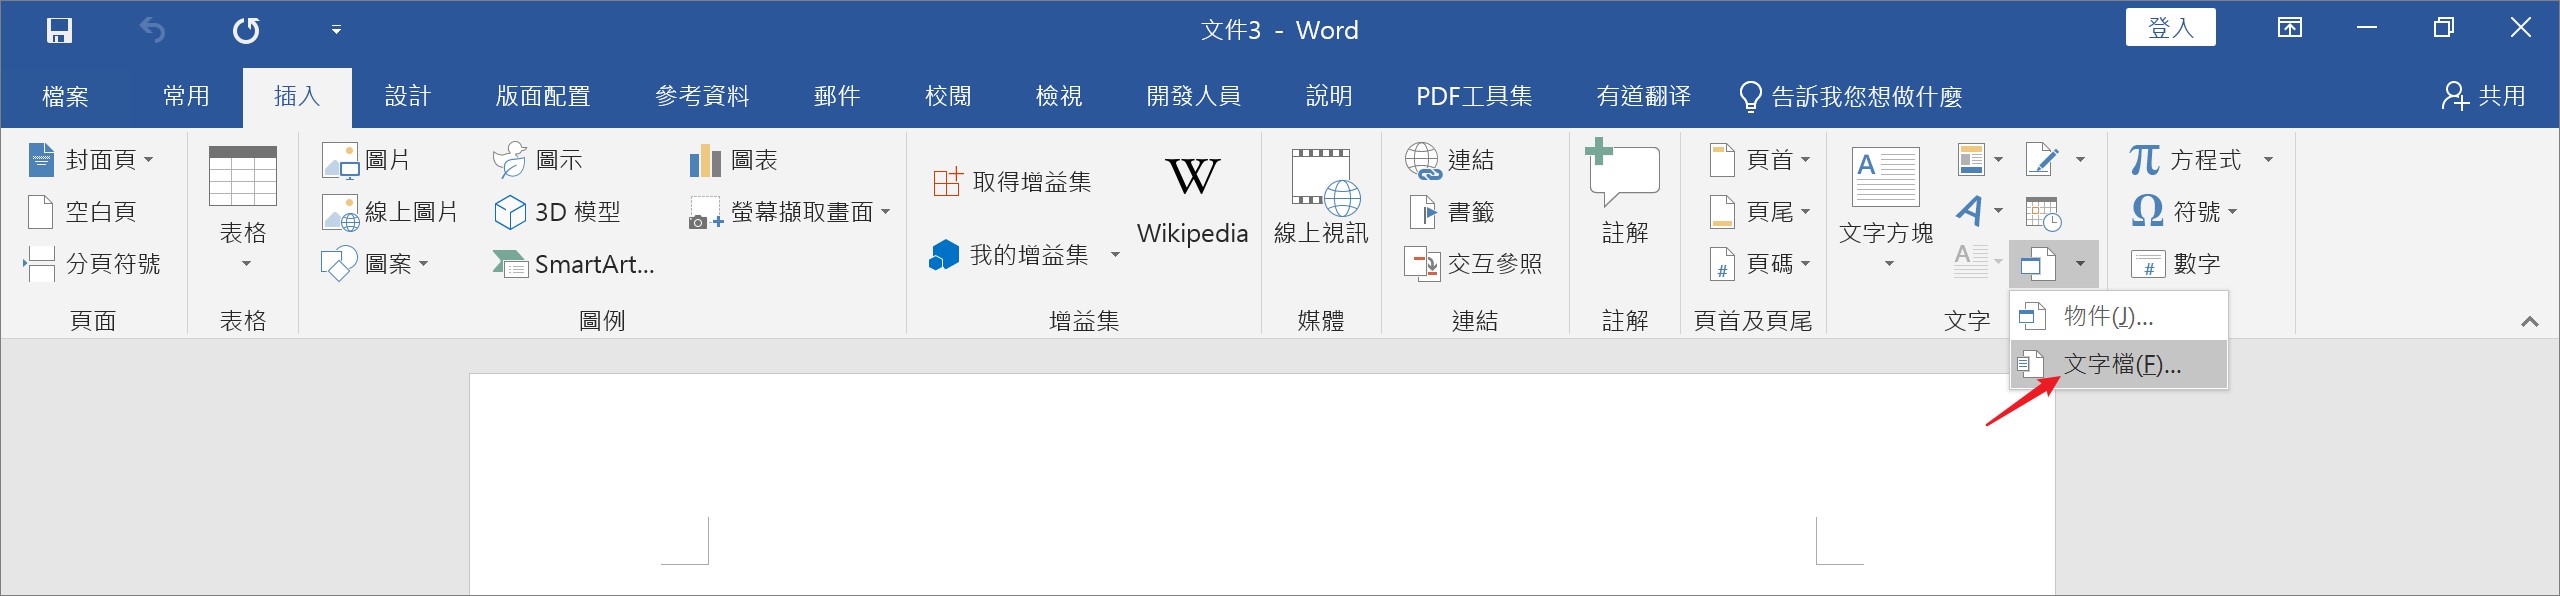Click the 圖示 icons button
This screenshot has height=596, width=2560.
pyautogui.click(x=538, y=160)
